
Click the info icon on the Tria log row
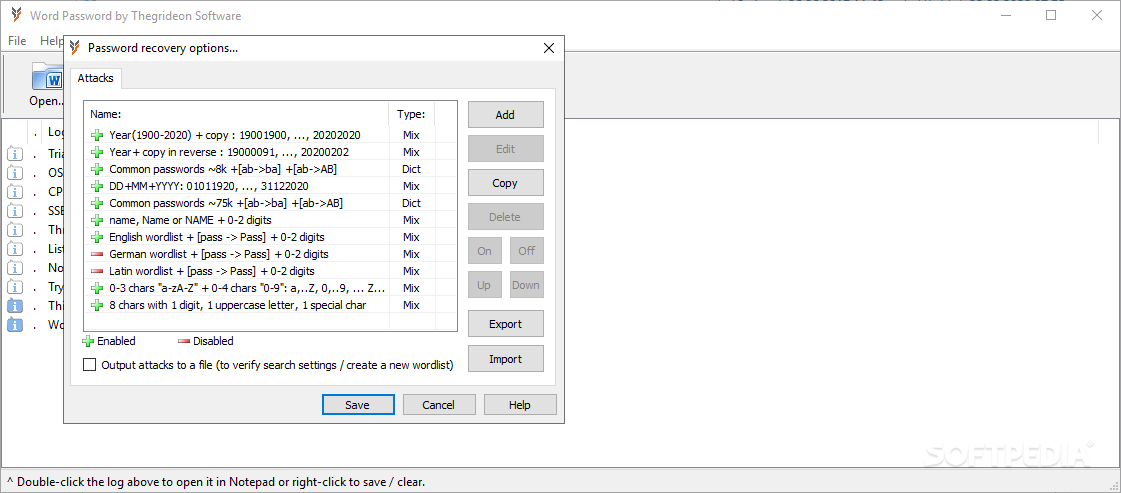pos(15,154)
